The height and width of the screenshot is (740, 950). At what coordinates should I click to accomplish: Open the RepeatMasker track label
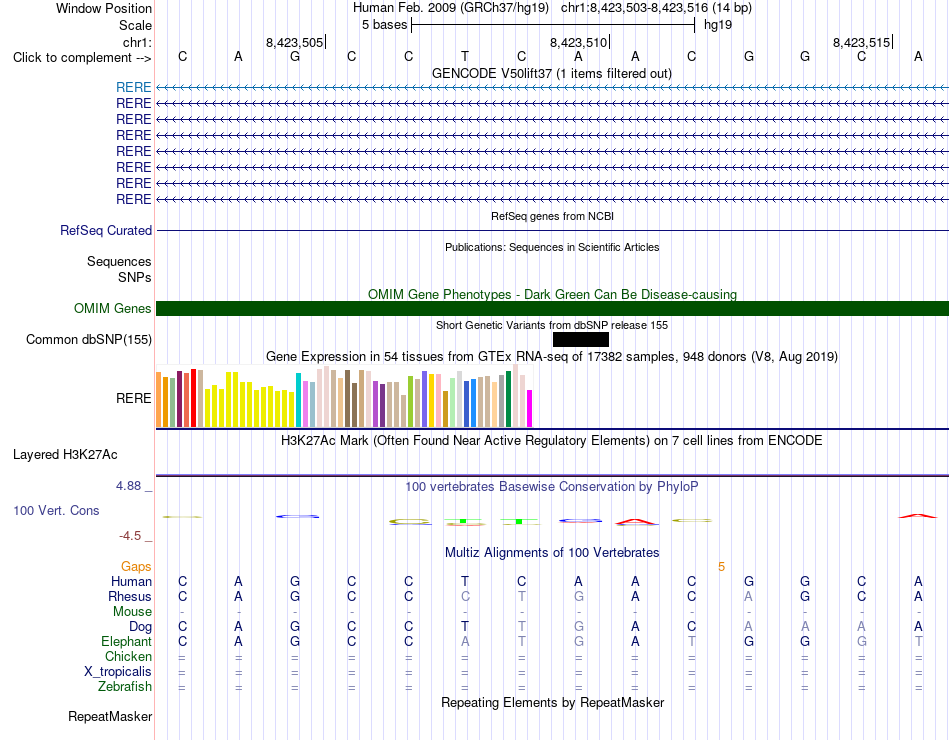point(110,716)
